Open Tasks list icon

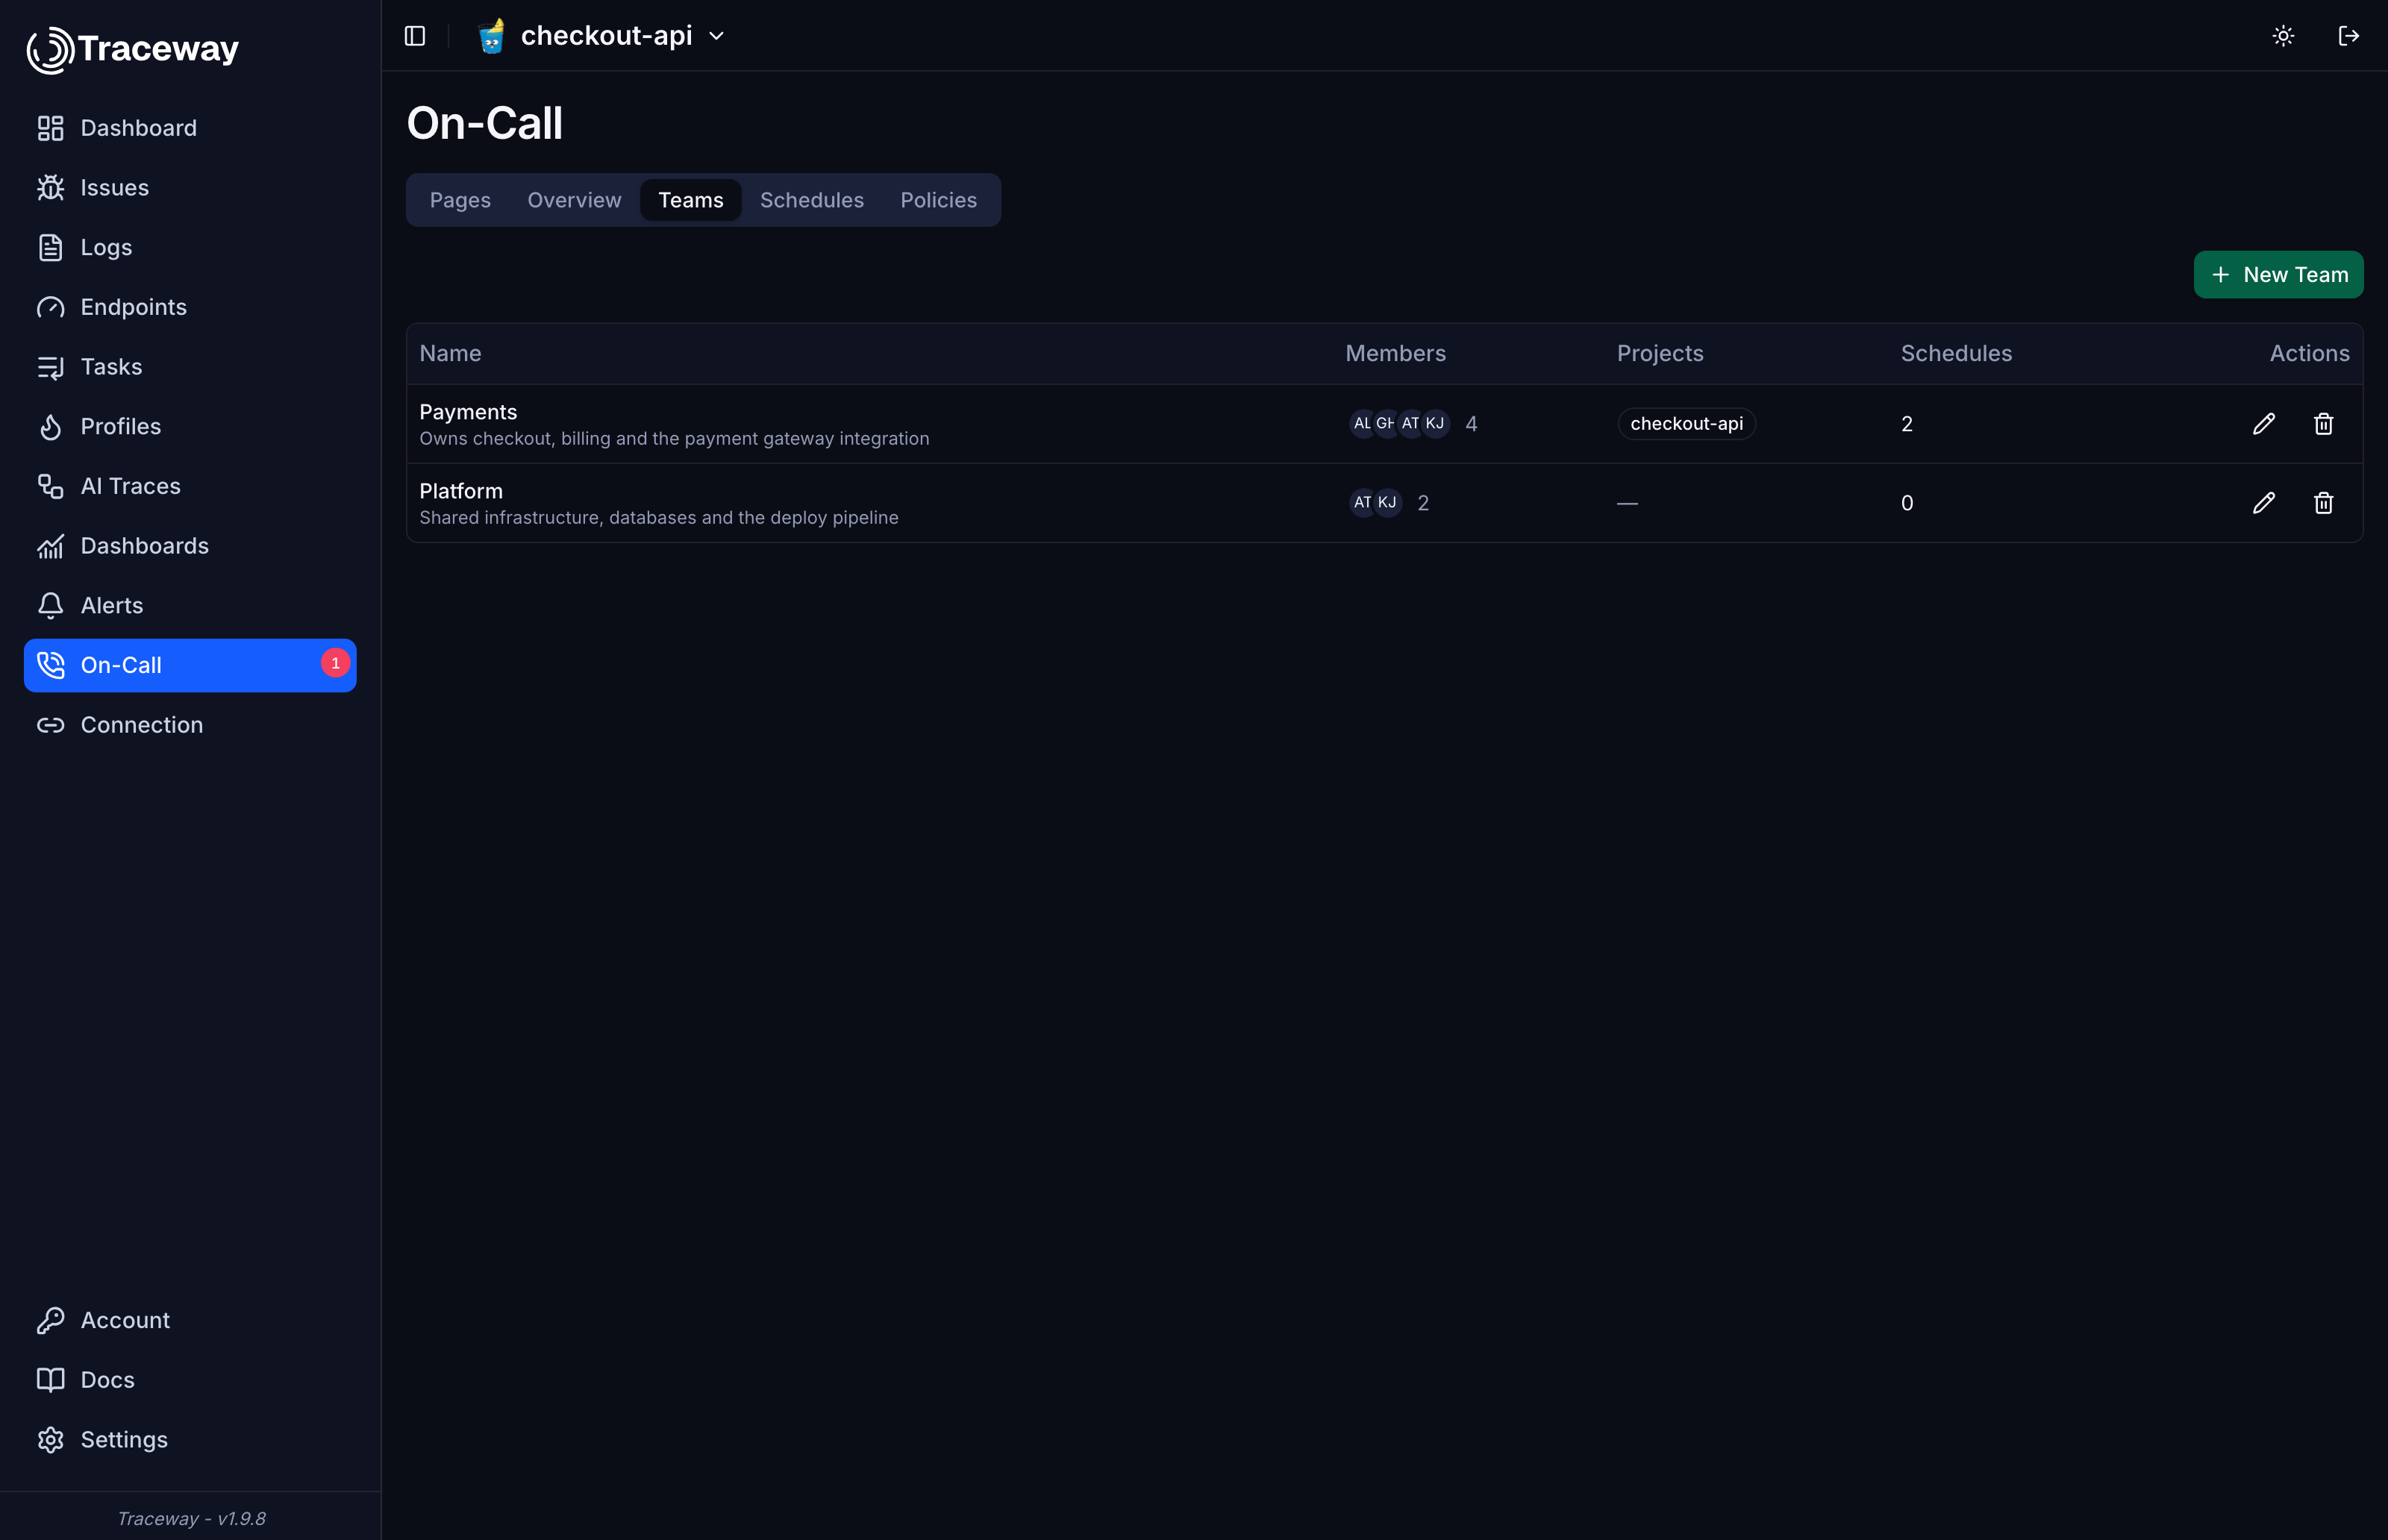50,367
